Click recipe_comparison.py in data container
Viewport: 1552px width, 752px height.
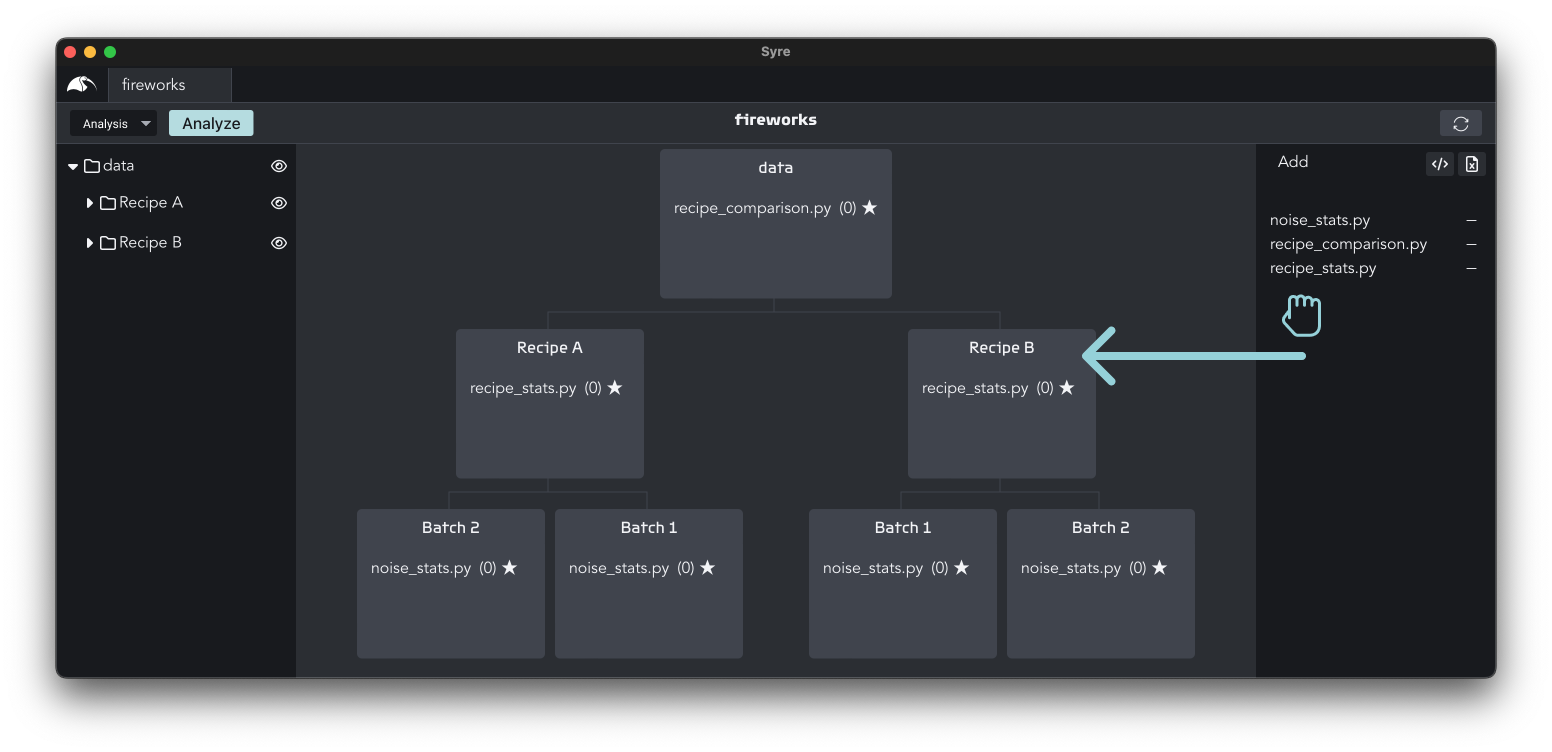pos(752,208)
